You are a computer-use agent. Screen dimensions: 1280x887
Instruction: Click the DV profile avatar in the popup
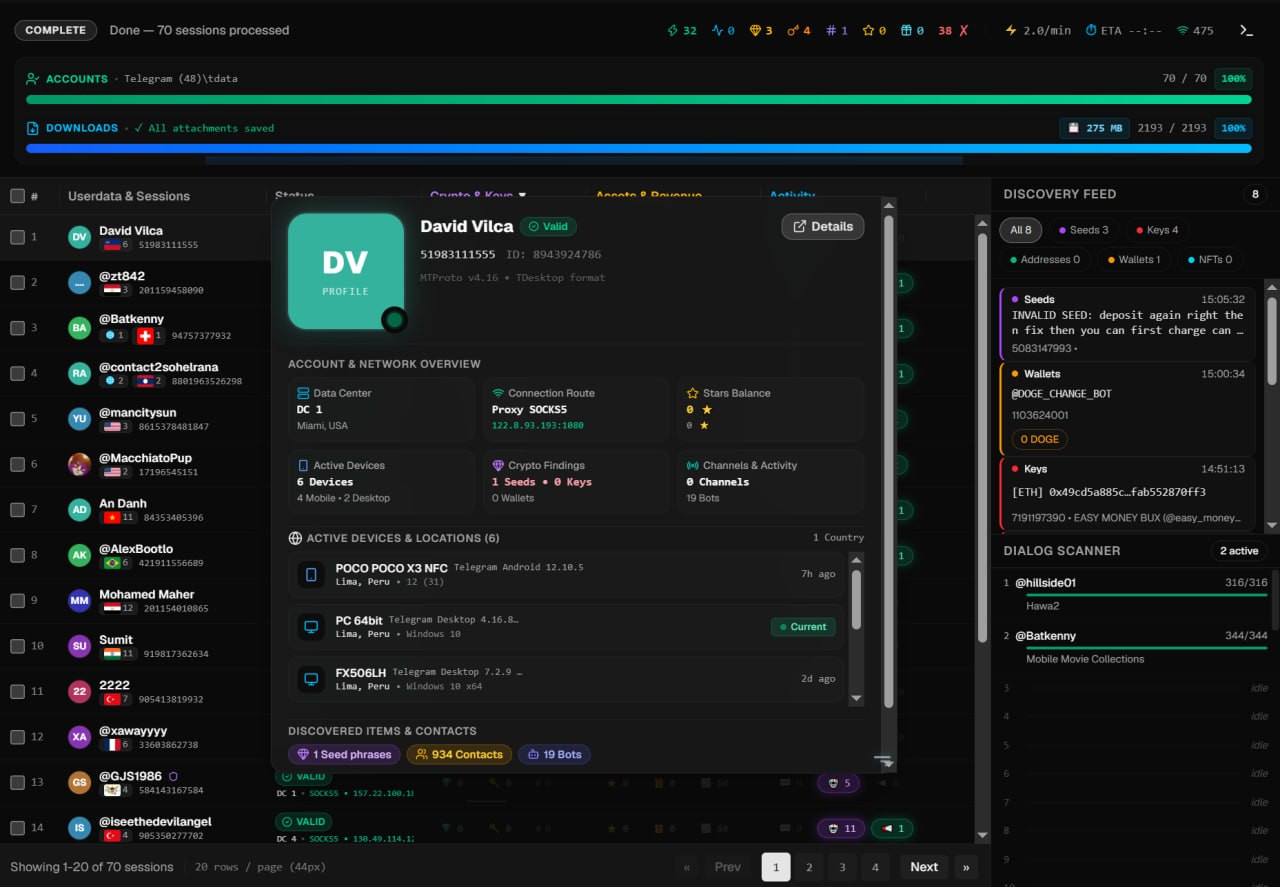click(x=345, y=271)
